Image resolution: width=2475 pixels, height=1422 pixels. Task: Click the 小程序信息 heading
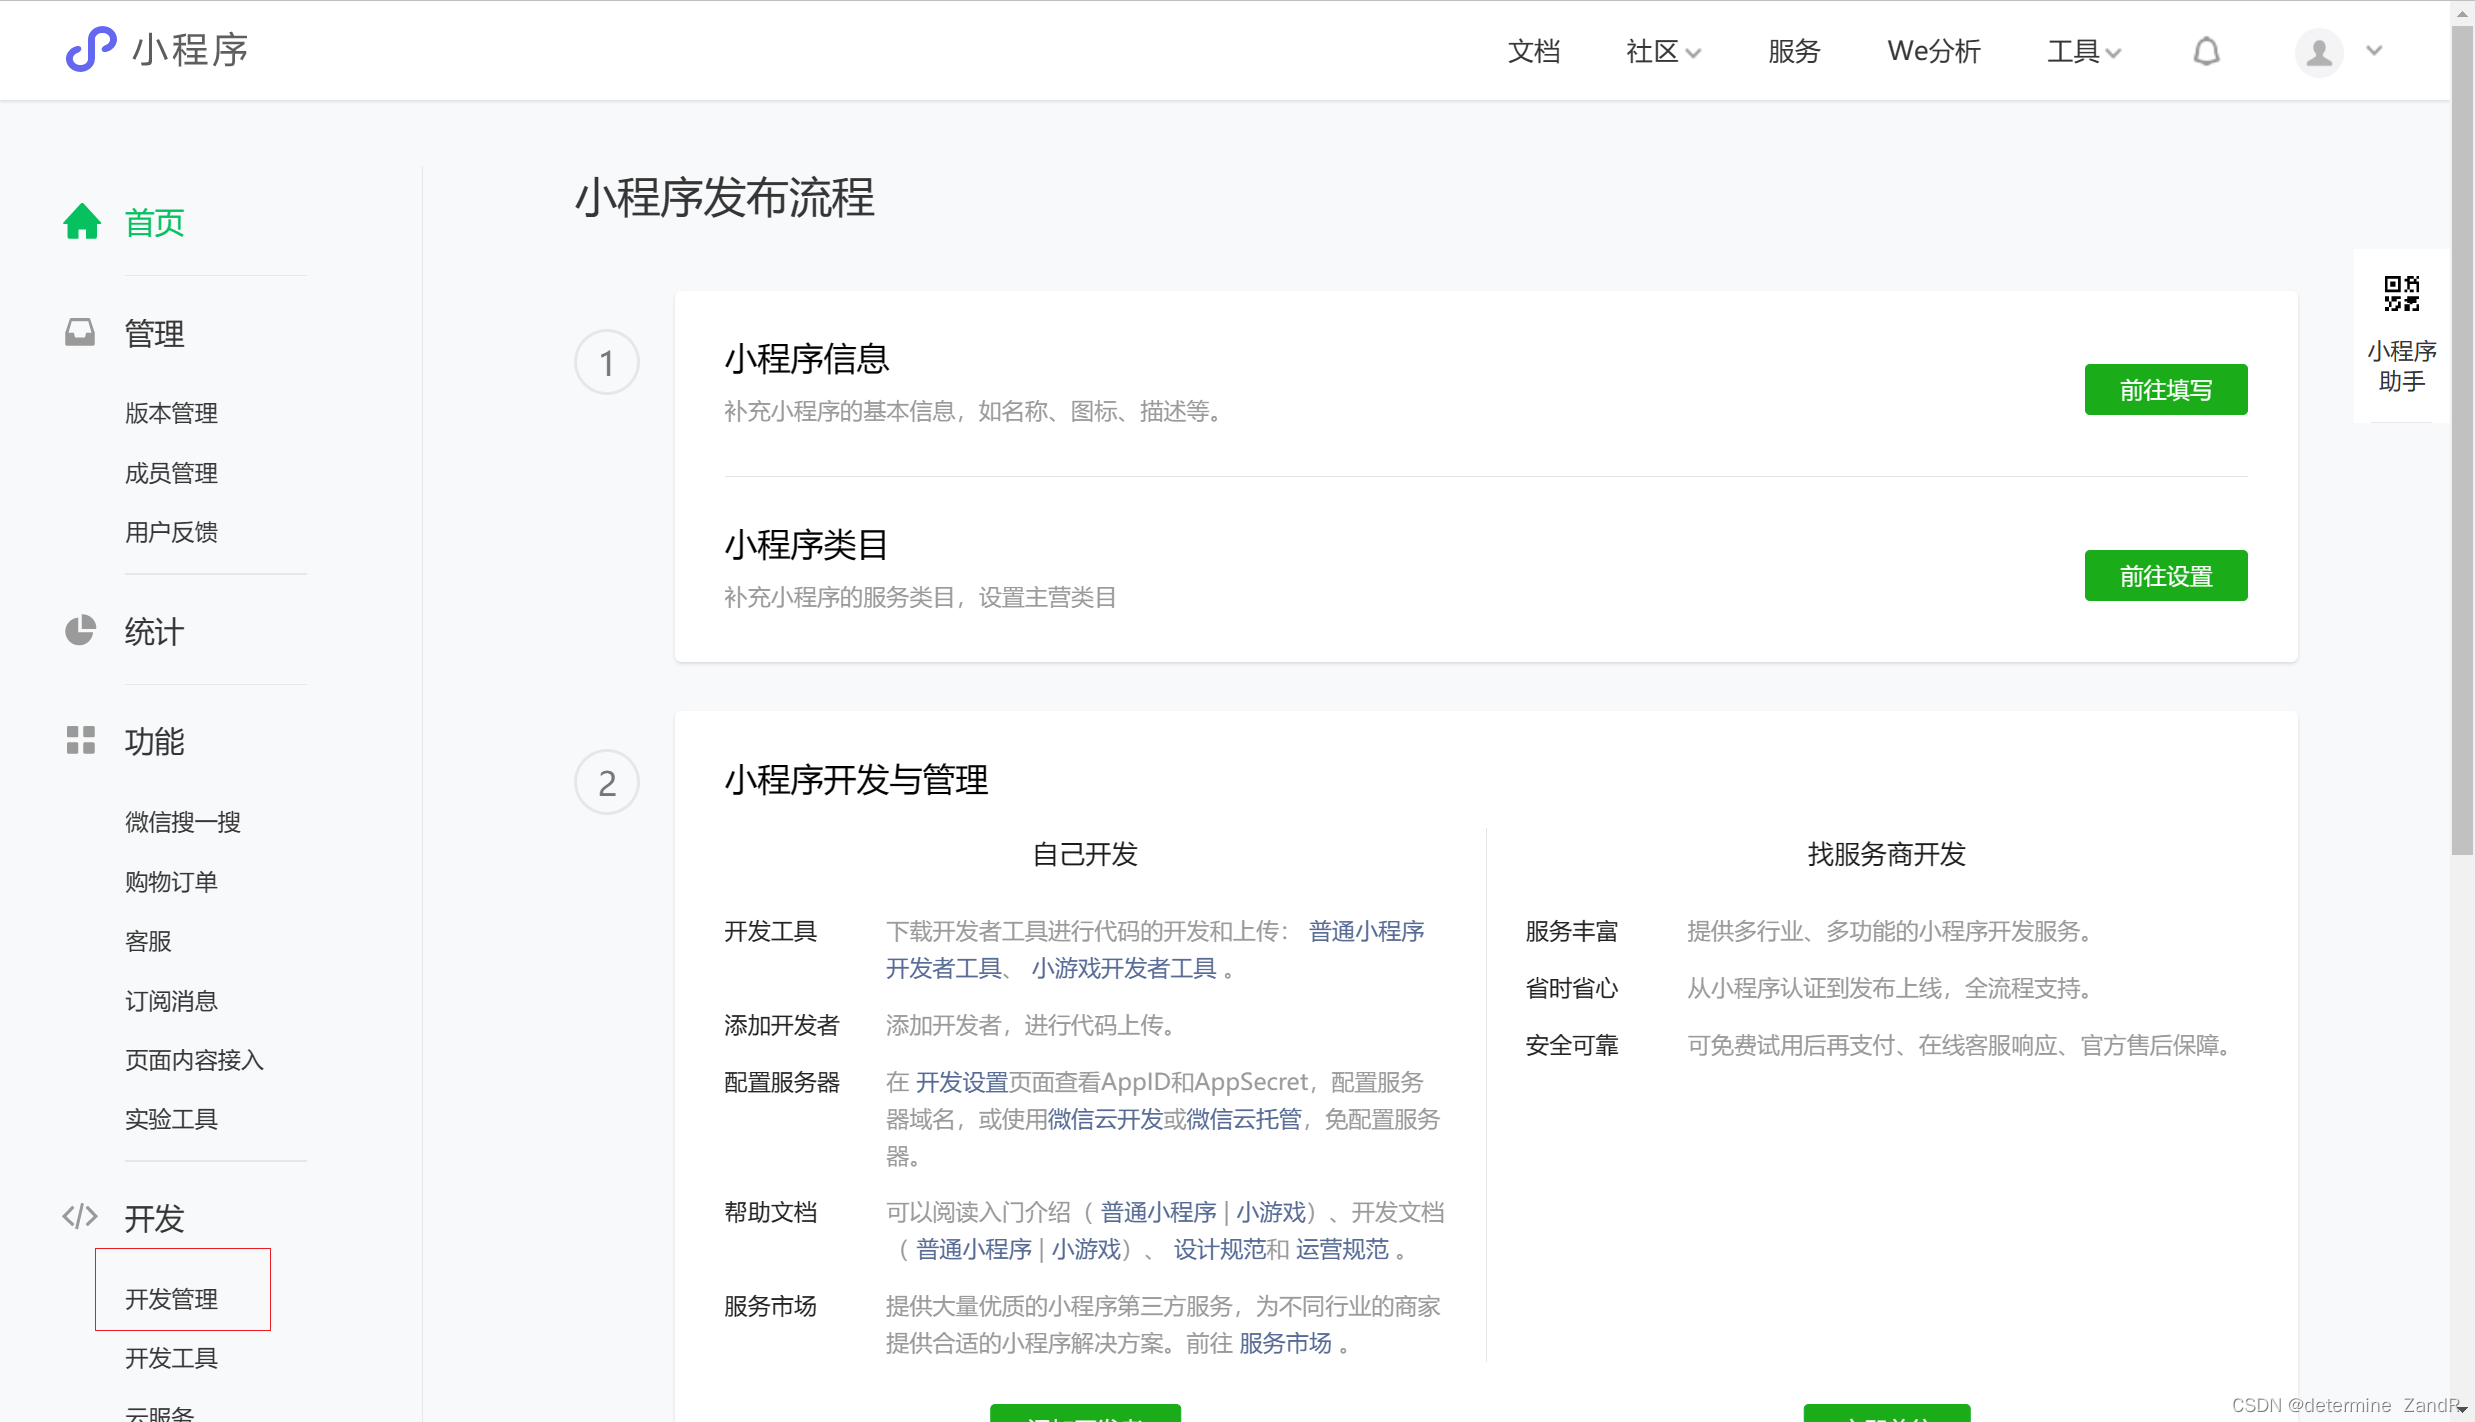[806, 358]
